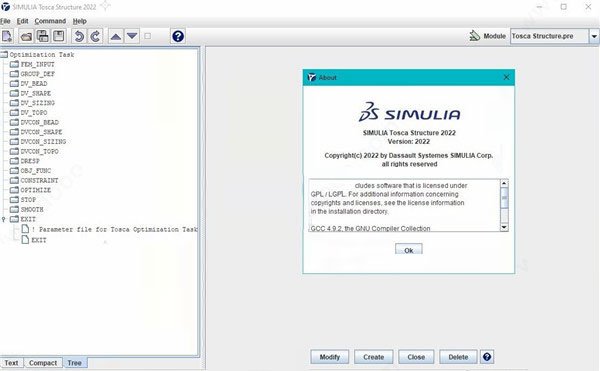Select DV_BEAD folder in tree

pos(34,83)
